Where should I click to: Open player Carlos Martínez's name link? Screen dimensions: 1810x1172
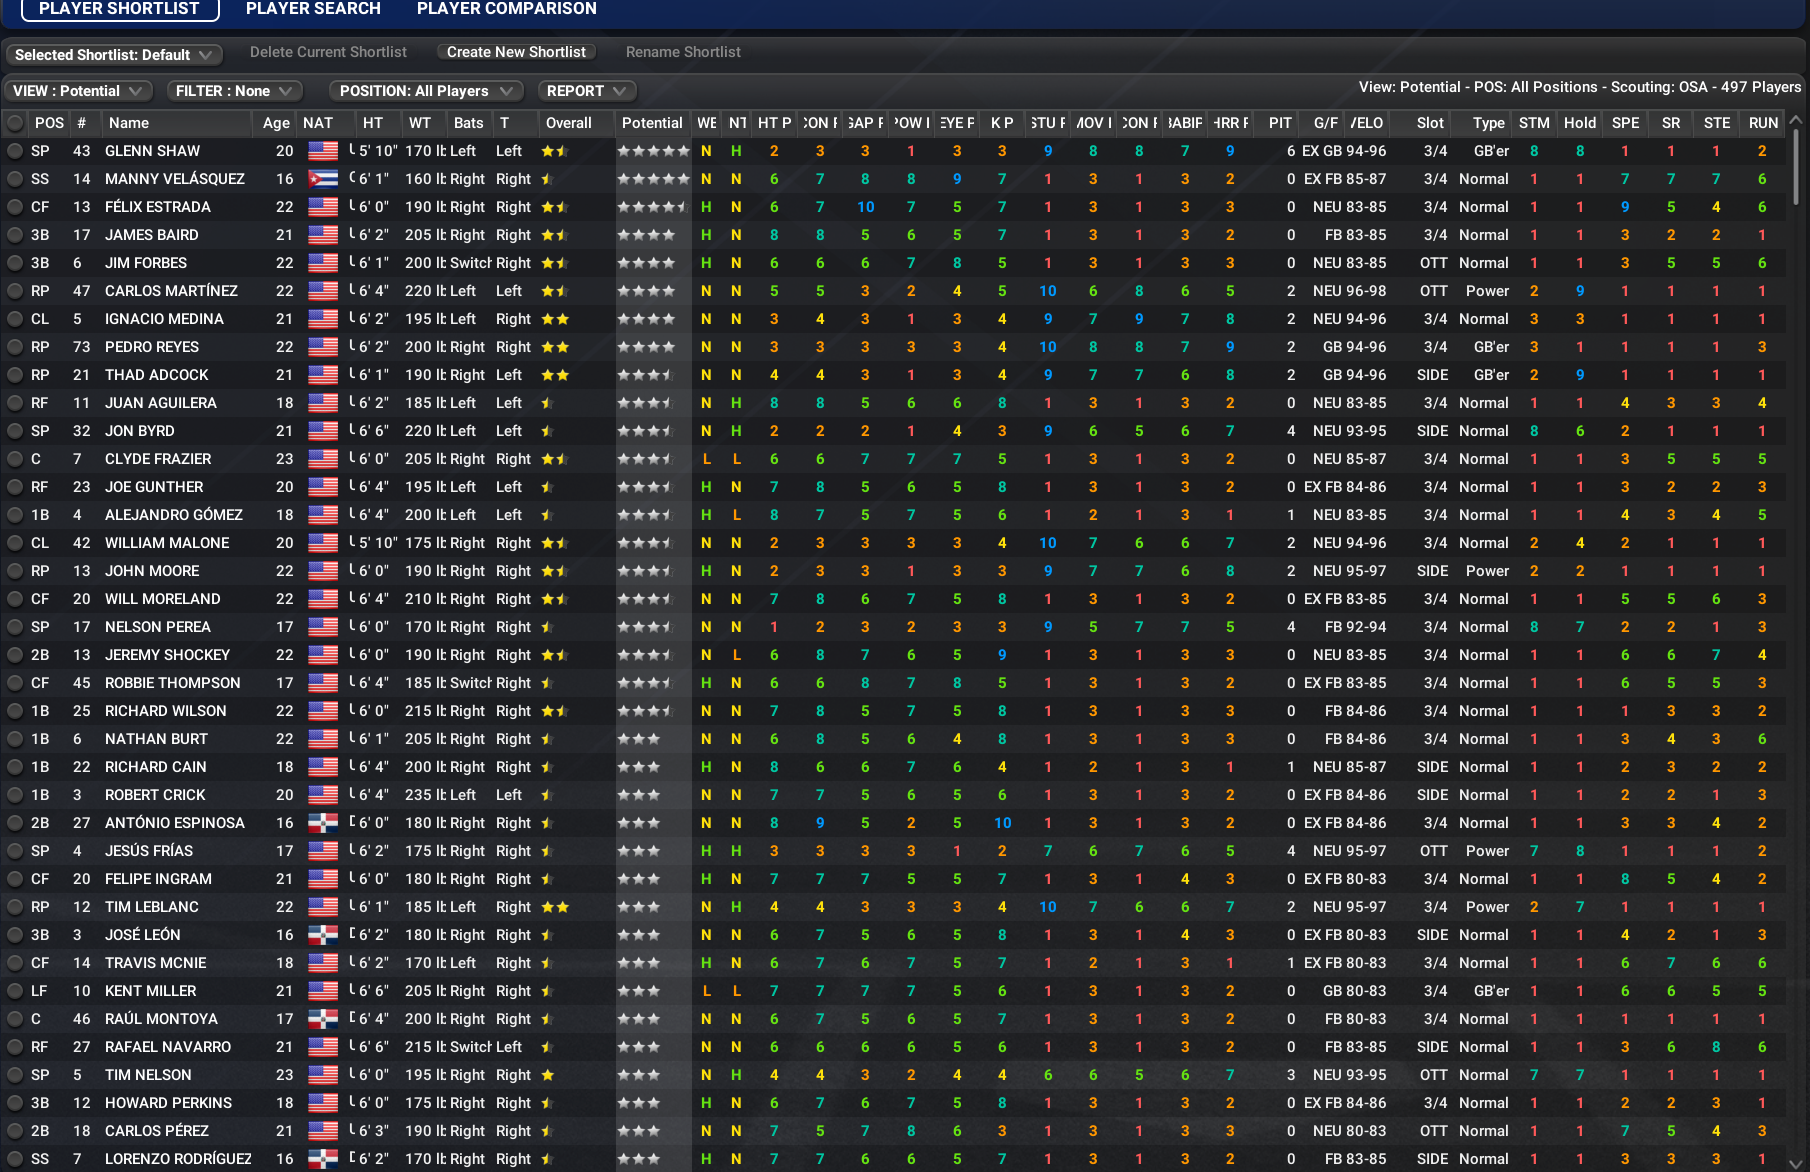pyautogui.click(x=171, y=291)
